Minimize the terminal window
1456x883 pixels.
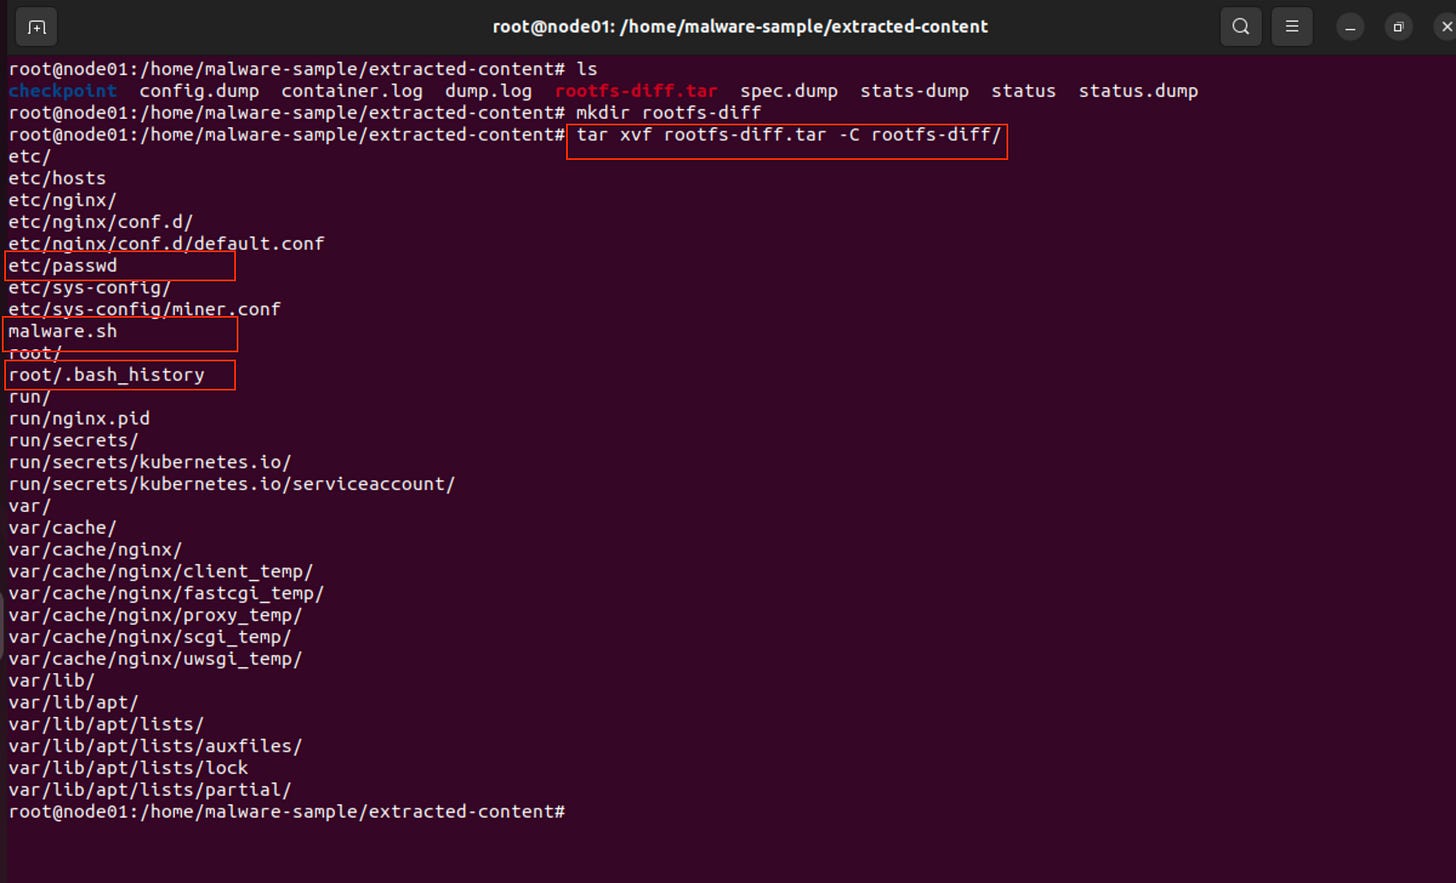(1349, 27)
